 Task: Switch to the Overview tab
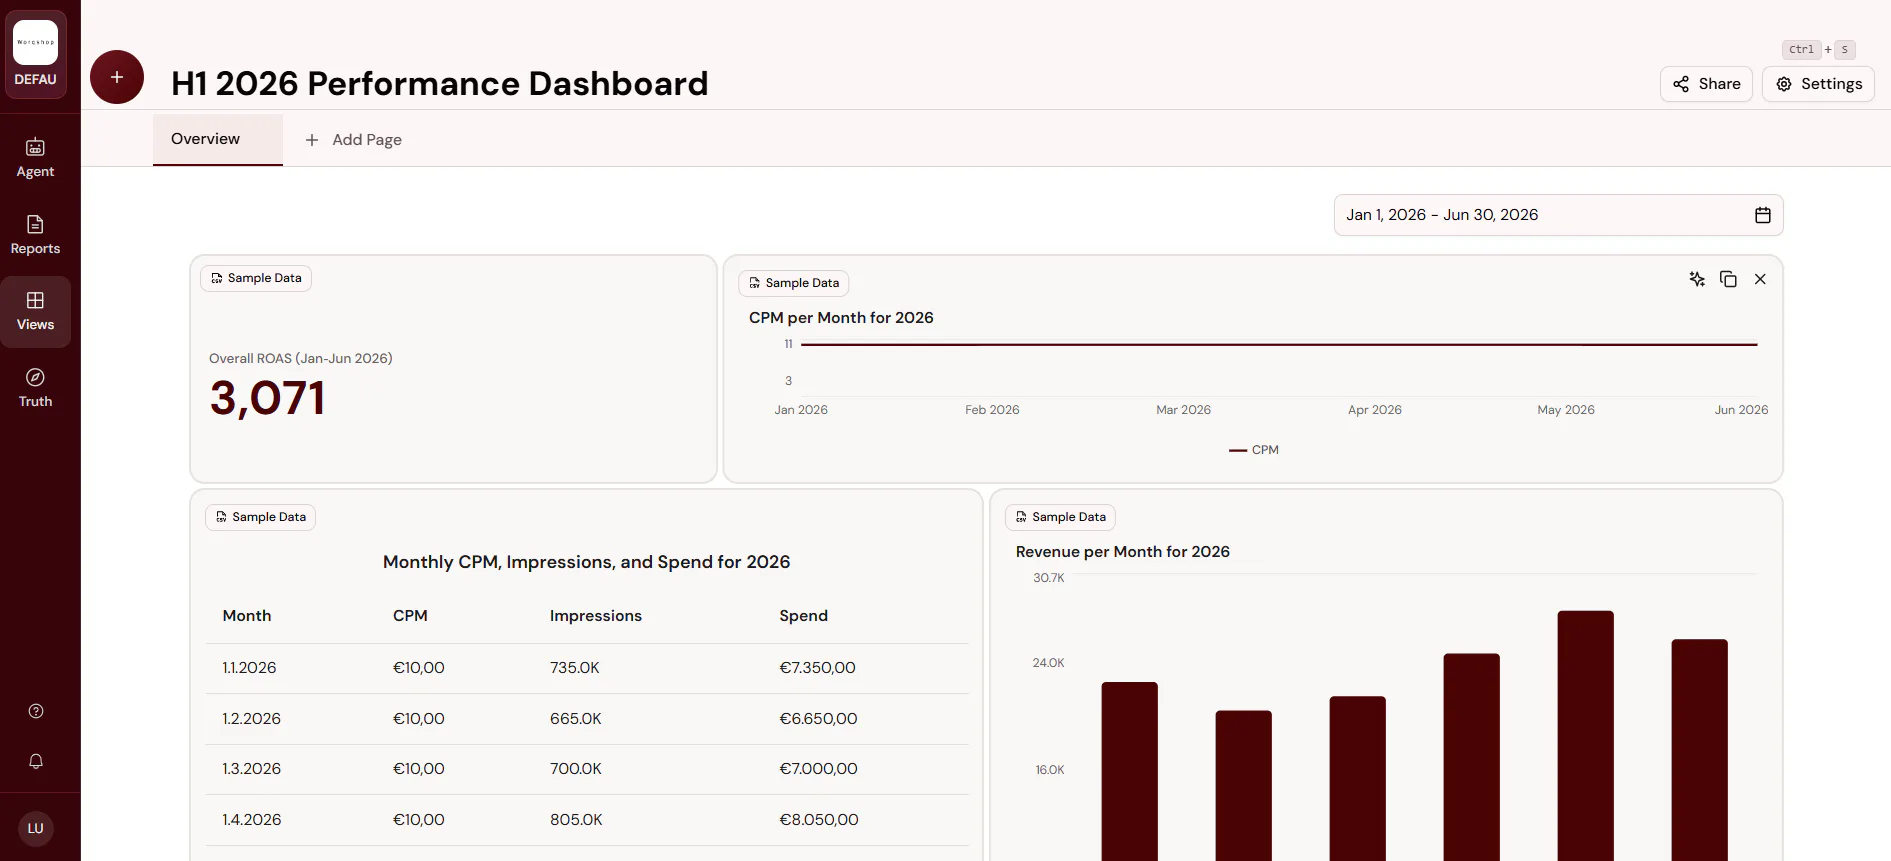[218, 139]
